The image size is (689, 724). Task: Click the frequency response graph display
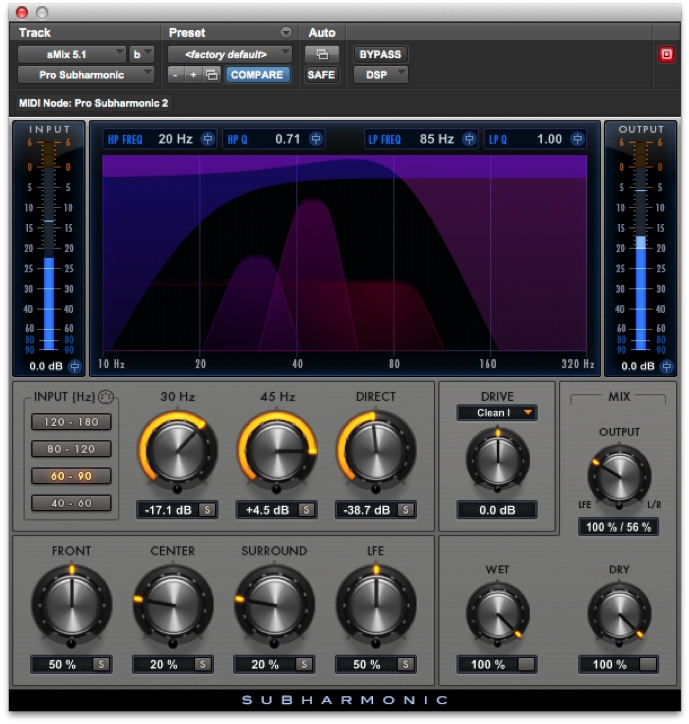344,253
